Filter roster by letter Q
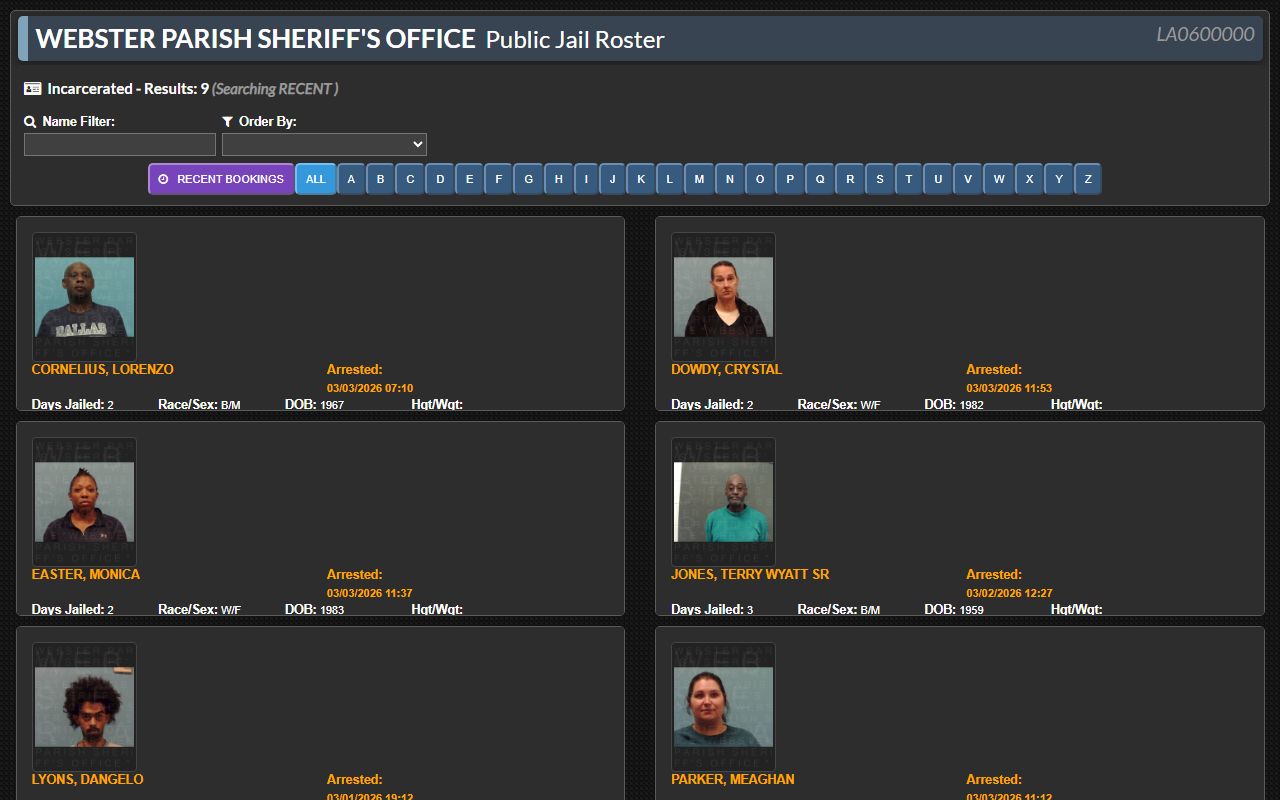This screenshot has width=1280, height=800. click(x=820, y=179)
